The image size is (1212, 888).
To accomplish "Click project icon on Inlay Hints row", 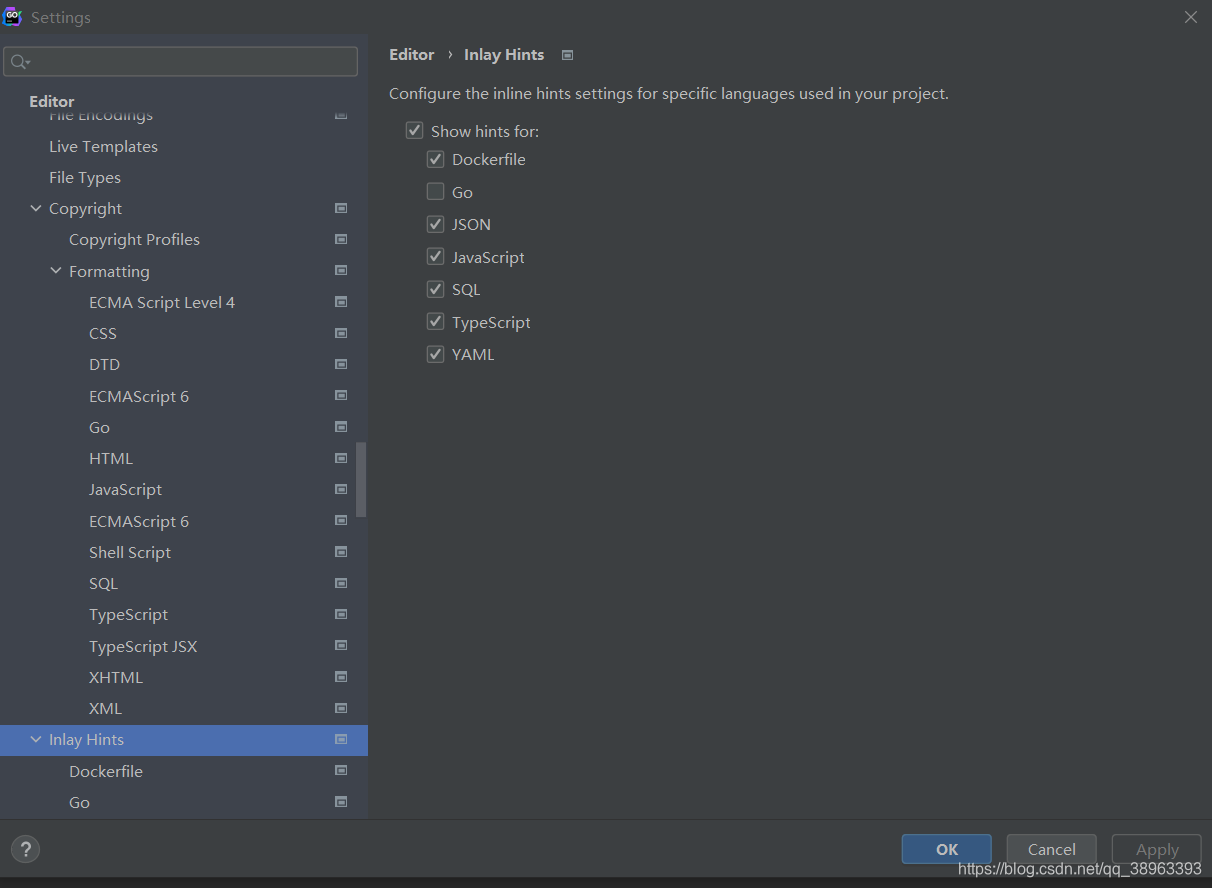I will (341, 740).
